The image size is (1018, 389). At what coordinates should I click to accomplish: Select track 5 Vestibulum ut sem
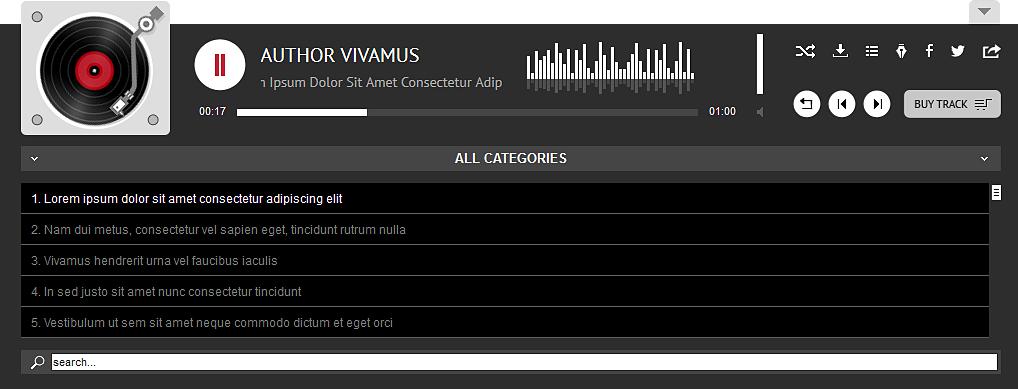504,323
